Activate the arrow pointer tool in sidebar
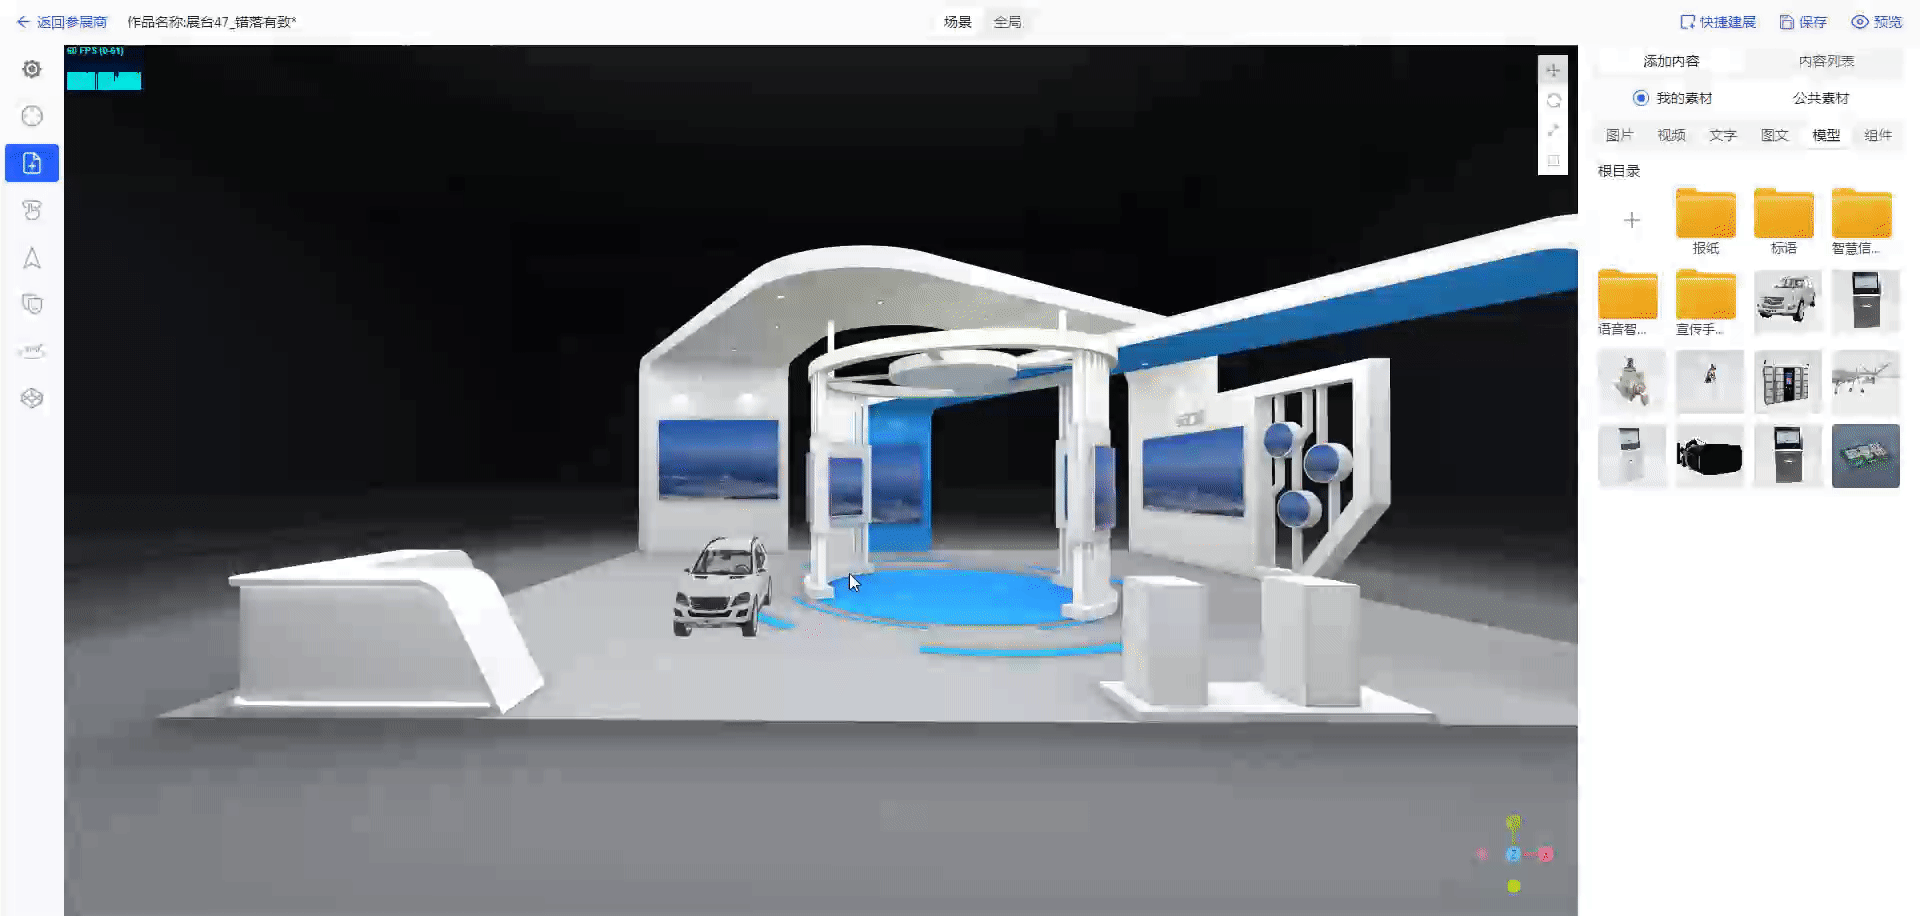Image resolution: width=1920 pixels, height=916 pixels. click(x=32, y=258)
